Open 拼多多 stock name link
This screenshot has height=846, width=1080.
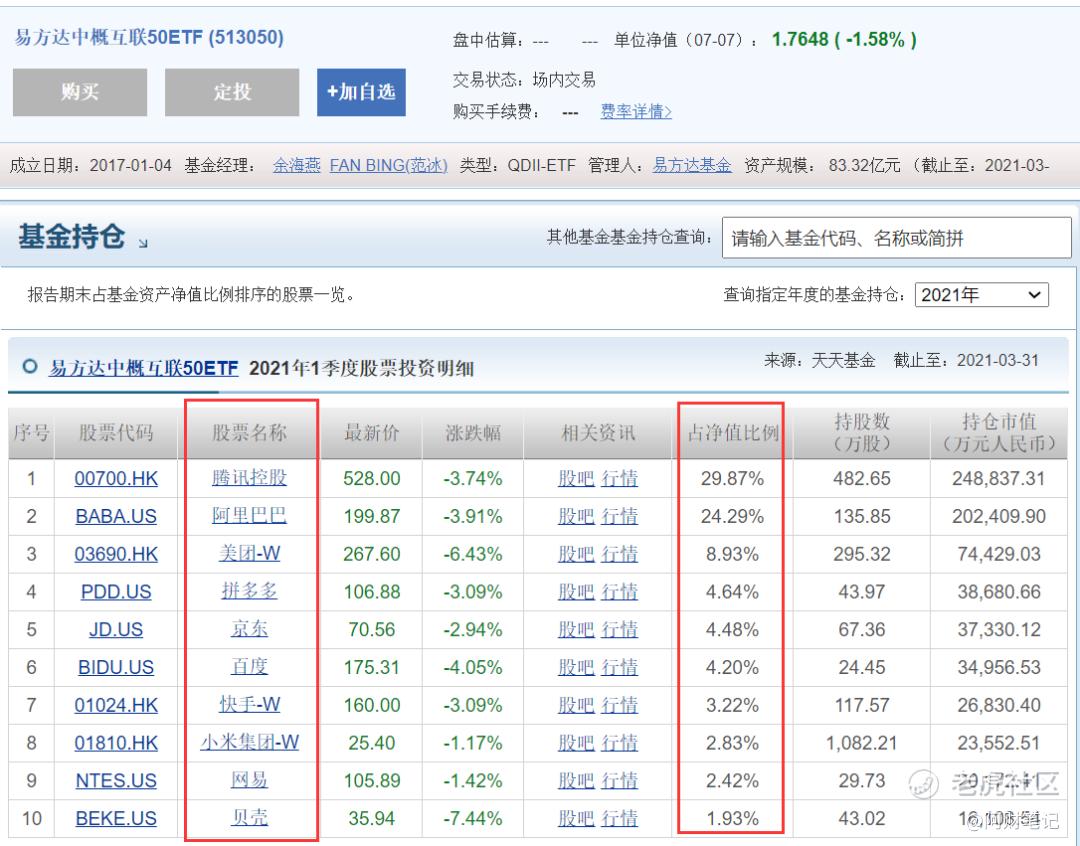click(x=249, y=591)
